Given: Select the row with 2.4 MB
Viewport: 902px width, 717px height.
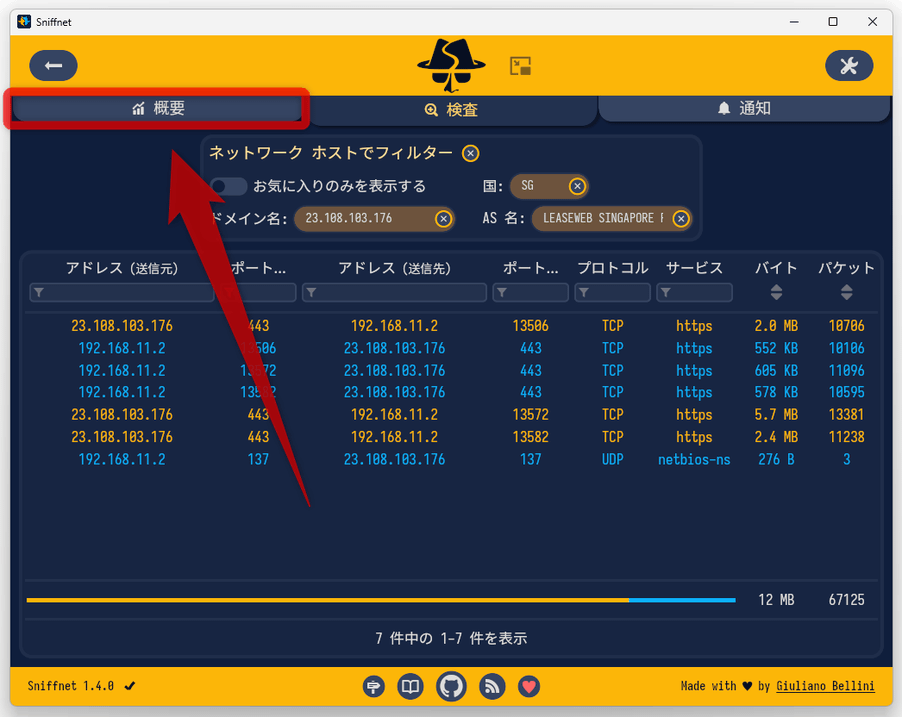Looking at the screenshot, I should pos(452,437).
